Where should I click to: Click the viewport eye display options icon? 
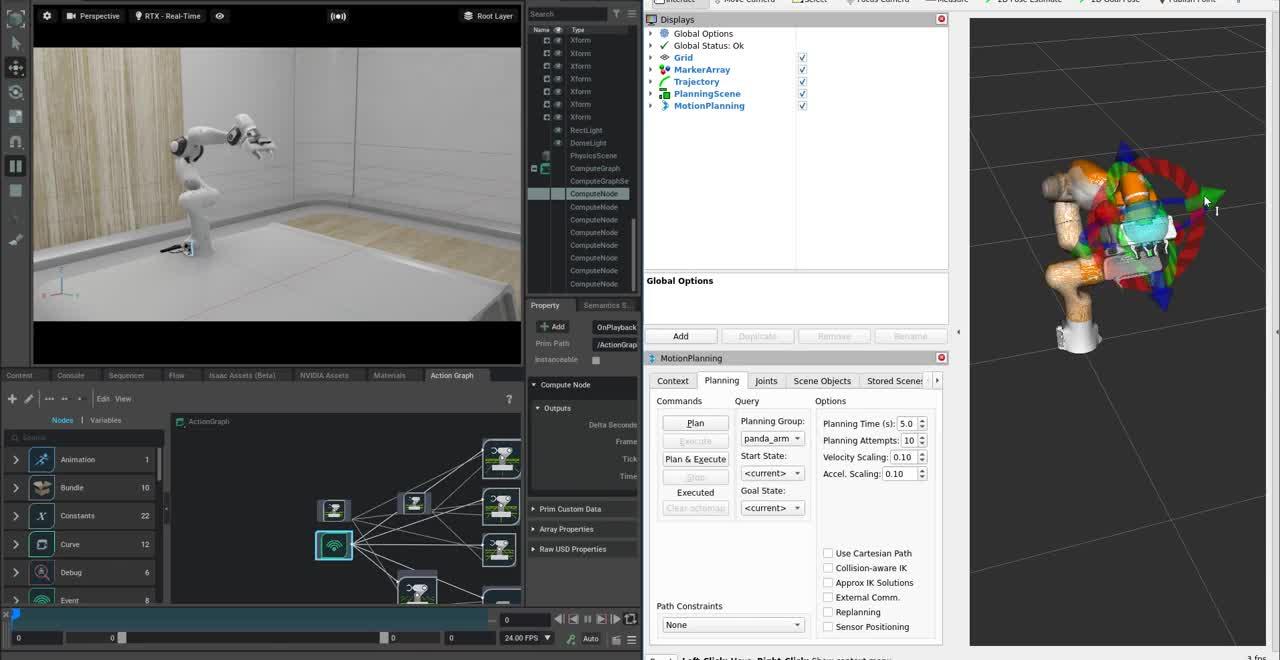pos(219,16)
